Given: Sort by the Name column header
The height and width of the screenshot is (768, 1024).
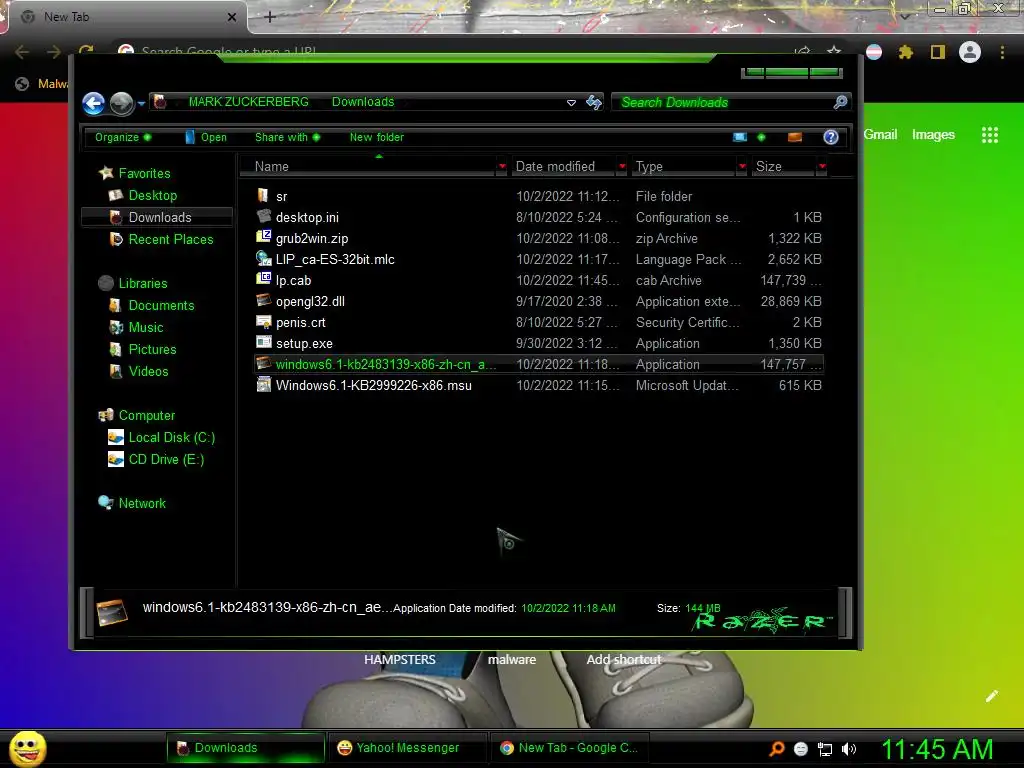Looking at the screenshot, I should pyautogui.click(x=368, y=167).
